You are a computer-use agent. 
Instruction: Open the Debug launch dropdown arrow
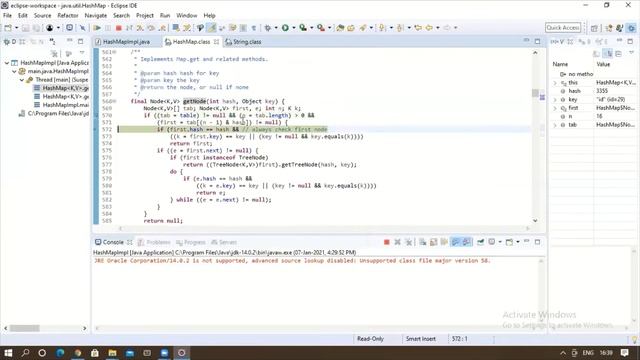click(x=276, y=28)
